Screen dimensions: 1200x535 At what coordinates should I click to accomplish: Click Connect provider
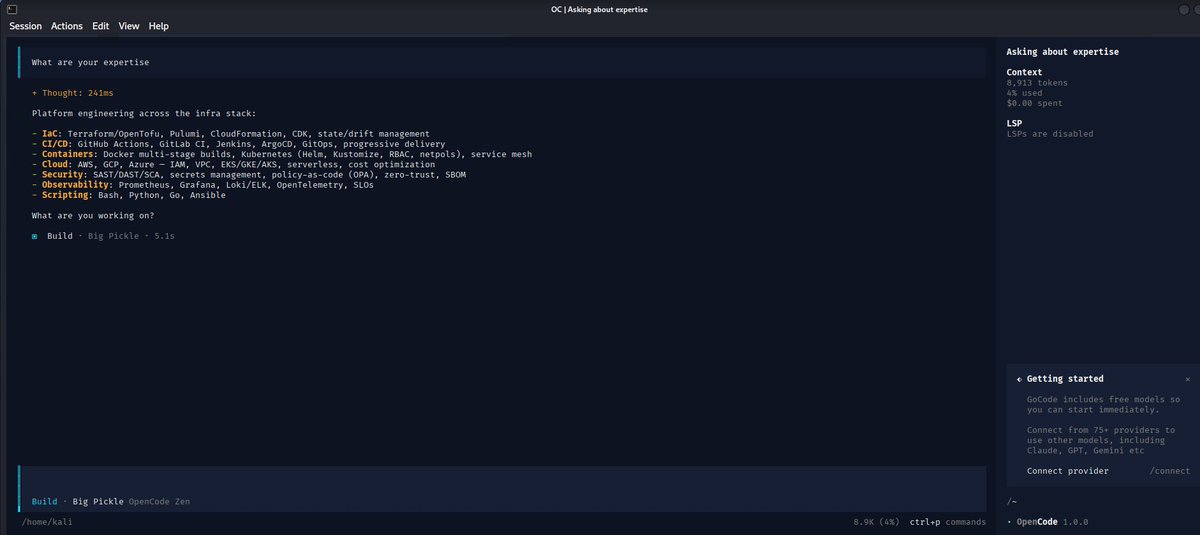tap(1067, 471)
